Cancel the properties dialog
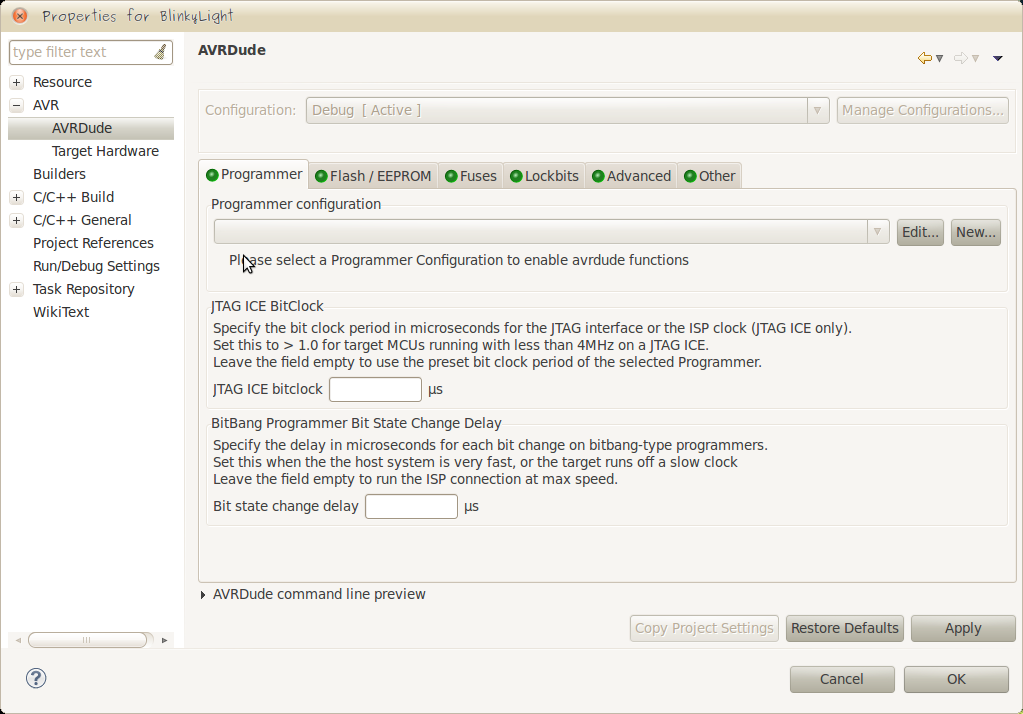Image resolution: width=1023 pixels, height=714 pixels. [x=842, y=679]
